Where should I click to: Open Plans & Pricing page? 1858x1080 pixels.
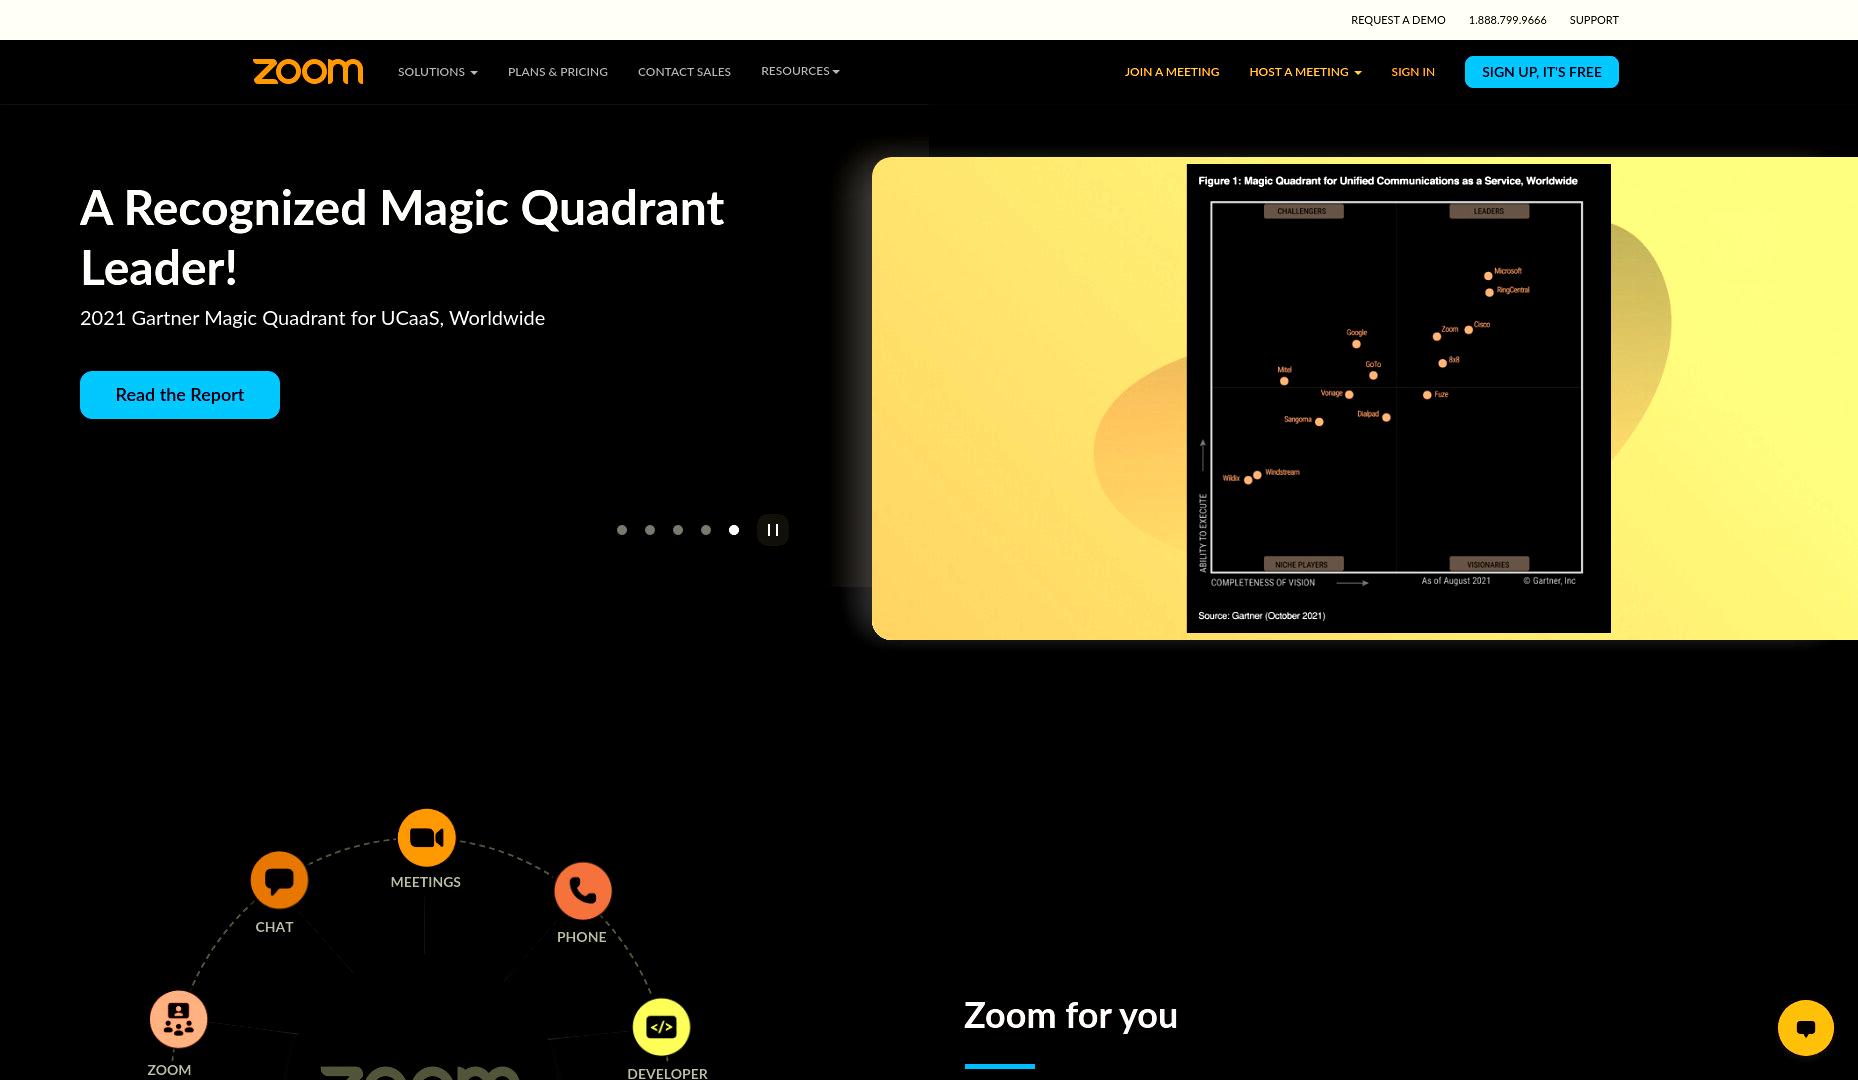point(558,72)
